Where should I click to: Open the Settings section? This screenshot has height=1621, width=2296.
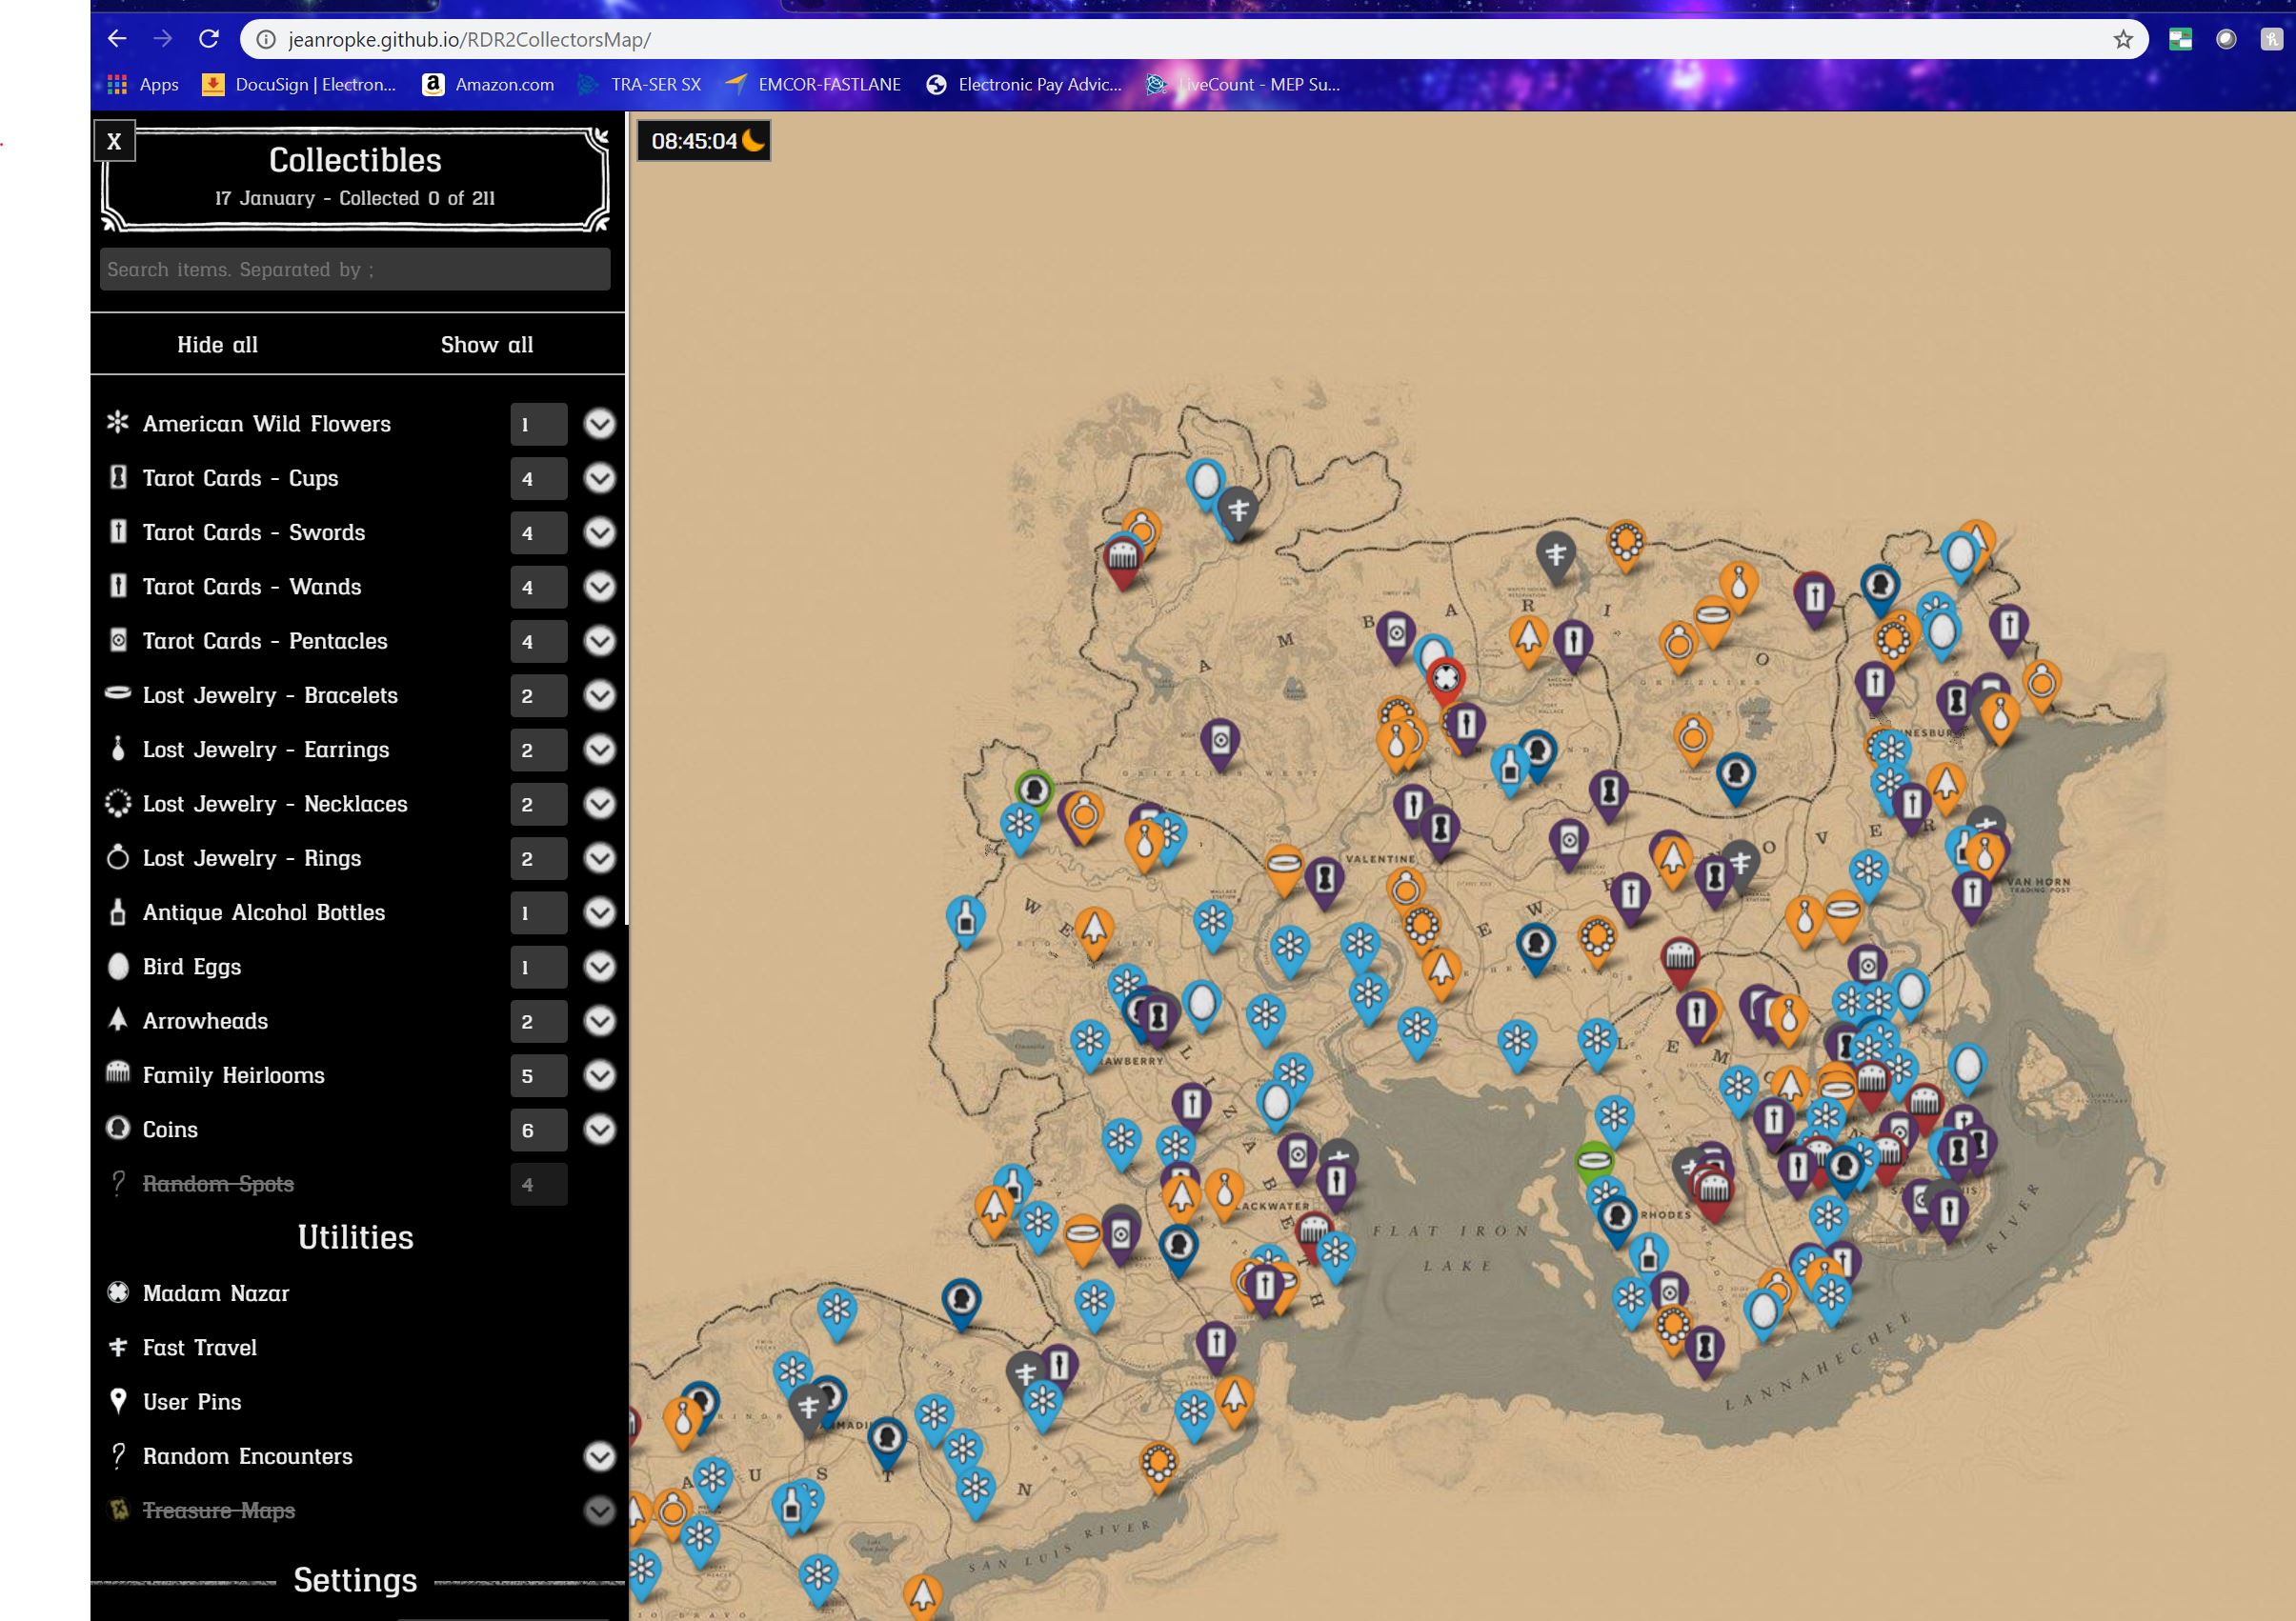(355, 1581)
